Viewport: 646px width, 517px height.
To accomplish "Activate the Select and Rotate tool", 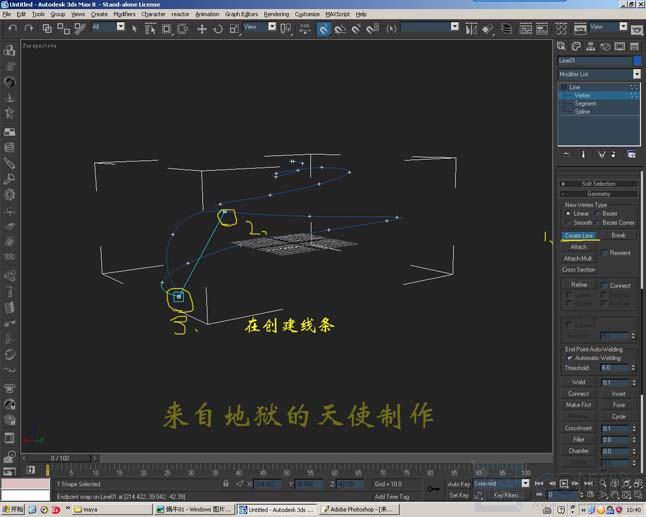I will [218, 29].
